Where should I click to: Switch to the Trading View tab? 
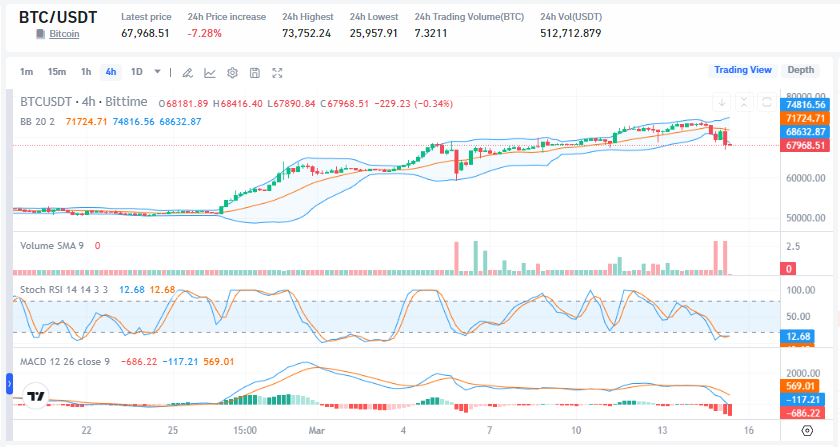[x=741, y=70]
